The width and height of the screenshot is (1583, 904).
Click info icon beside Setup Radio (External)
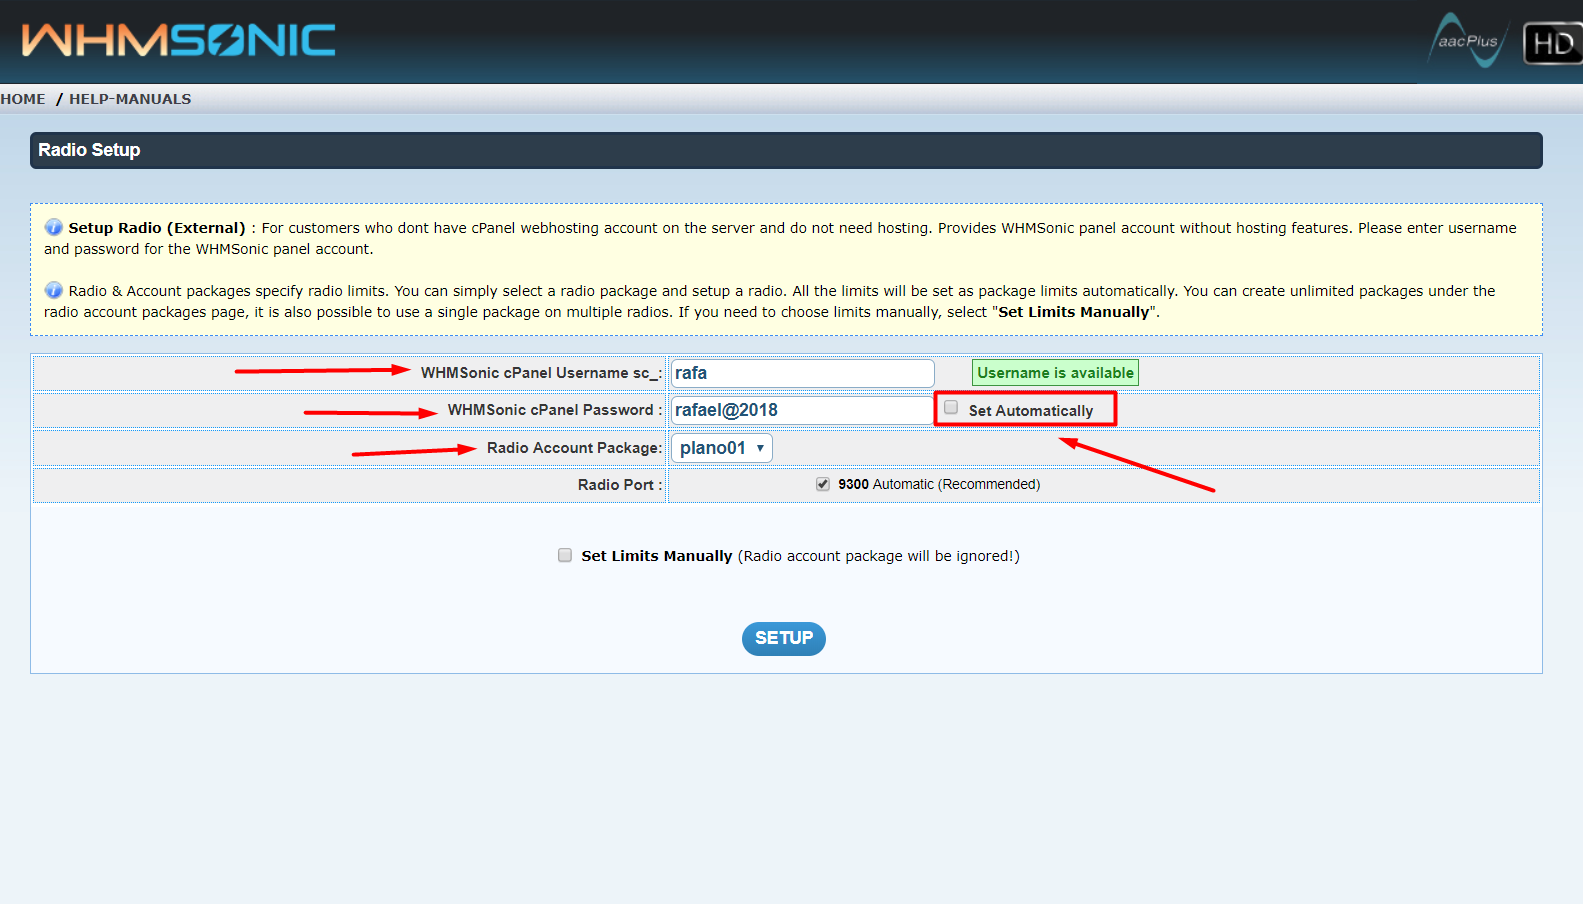(x=54, y=227)
